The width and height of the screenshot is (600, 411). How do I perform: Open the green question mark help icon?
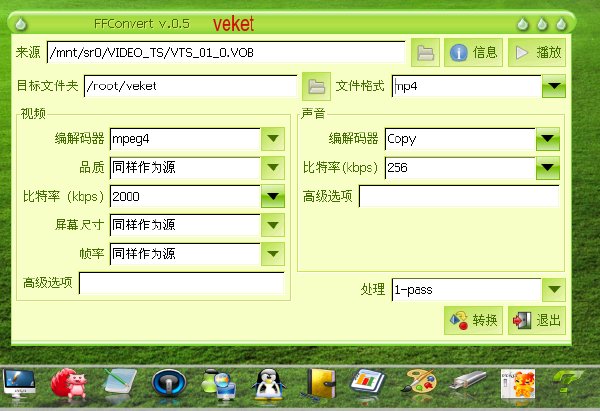[x=568, y=381]
